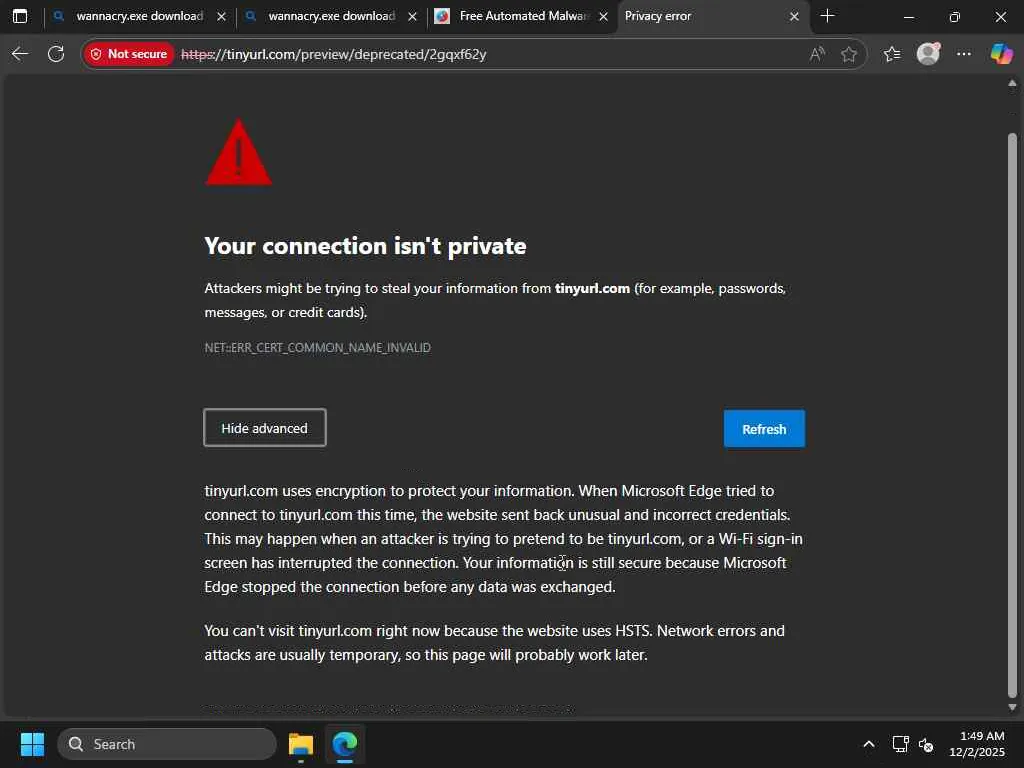Add page to favorites with star icon

click(x=848, y=54)
